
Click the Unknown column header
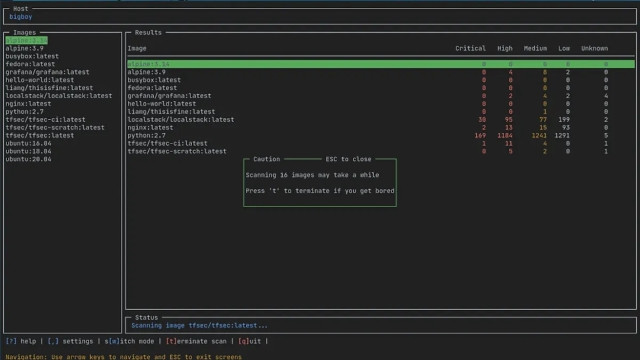(594, 48)
